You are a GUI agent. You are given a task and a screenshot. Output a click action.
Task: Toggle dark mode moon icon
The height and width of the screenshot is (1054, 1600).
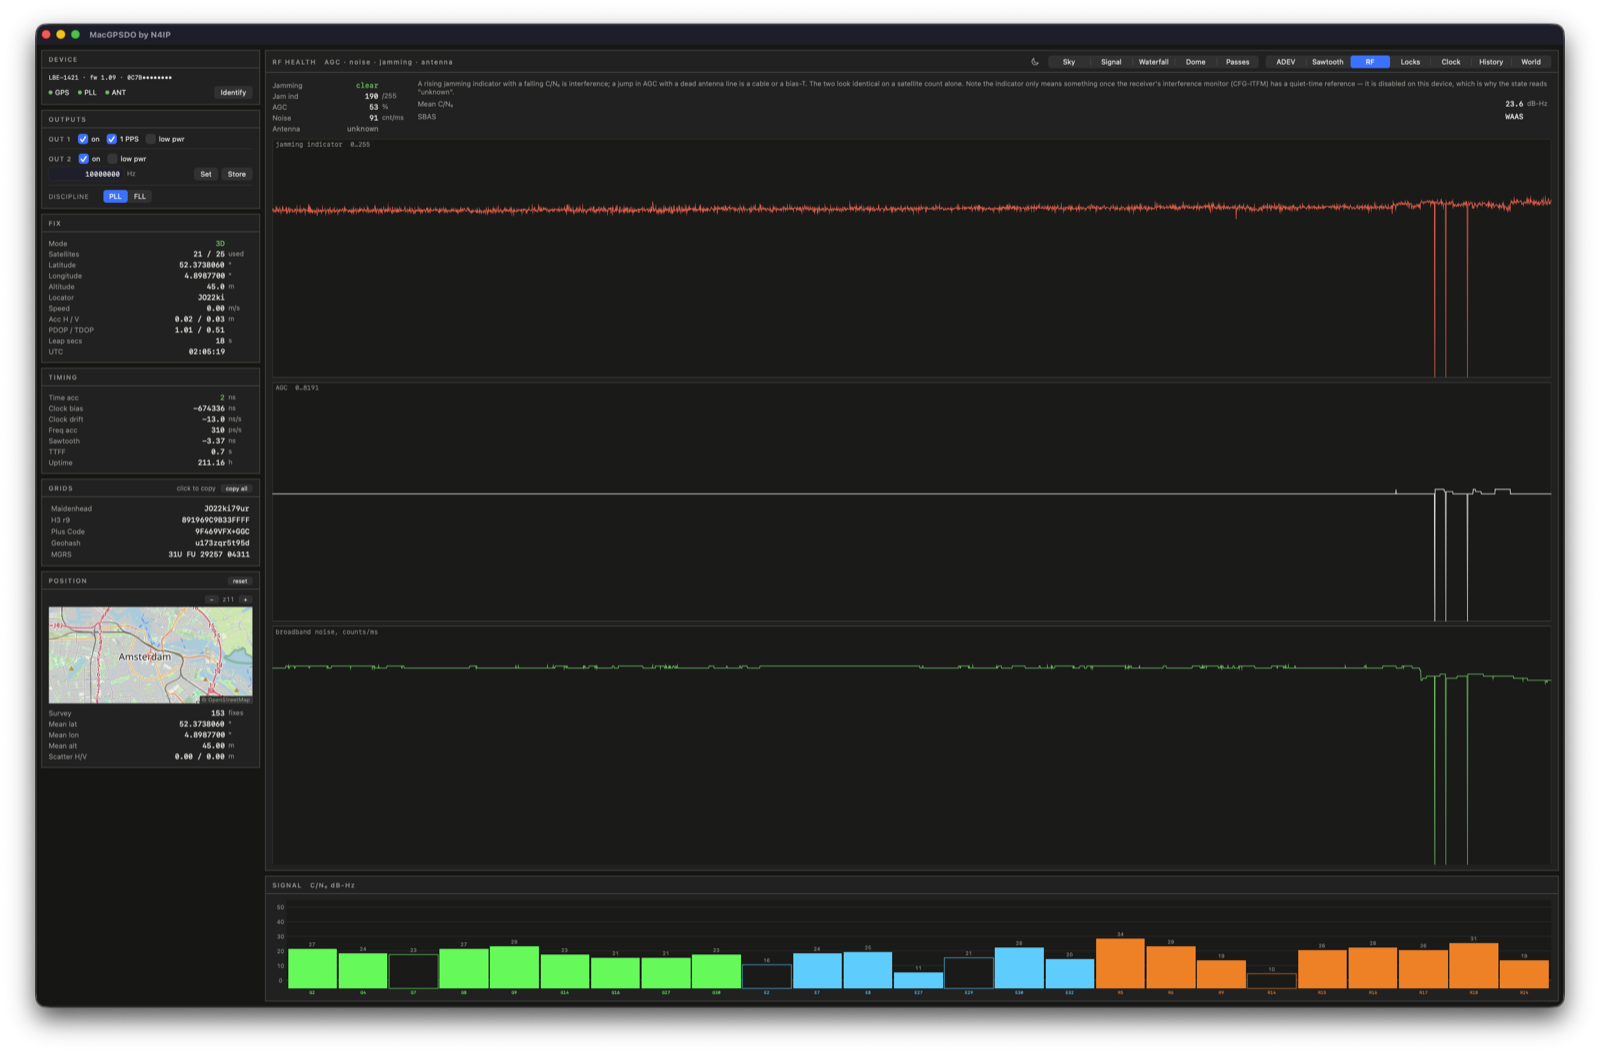point(1035,62)
